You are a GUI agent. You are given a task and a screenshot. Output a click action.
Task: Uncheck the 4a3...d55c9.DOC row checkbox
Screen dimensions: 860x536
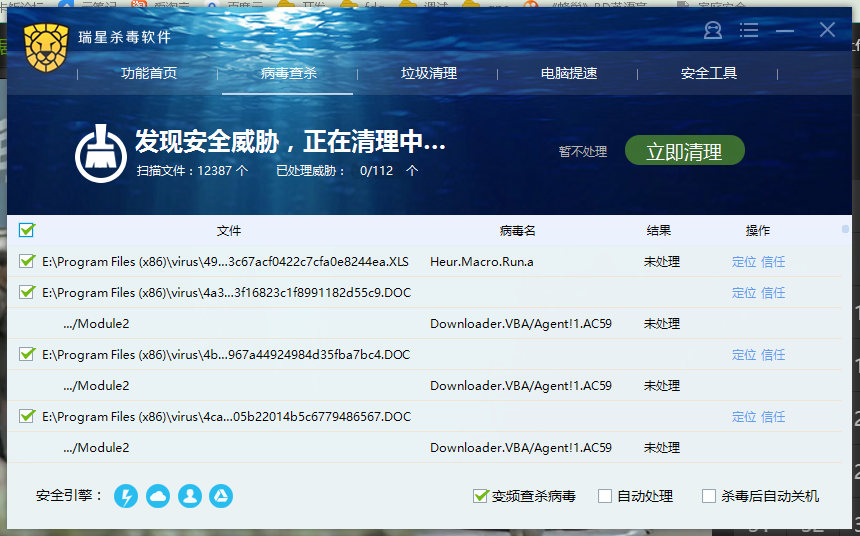click(26, 292)
